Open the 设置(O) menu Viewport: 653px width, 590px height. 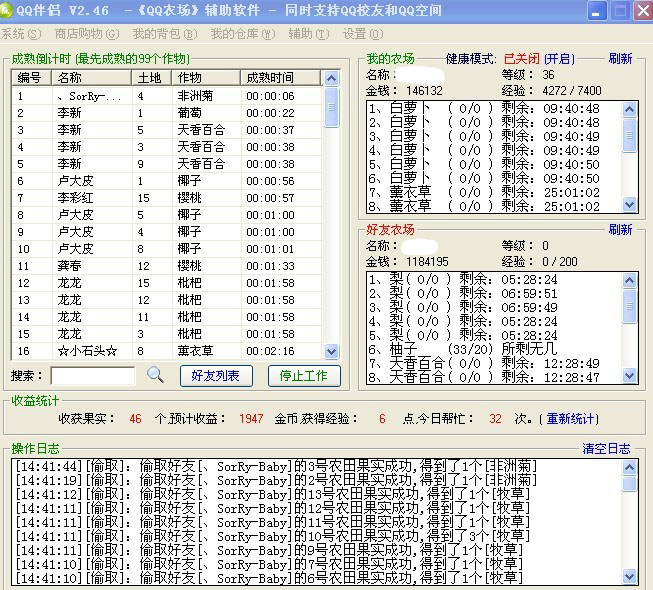(x=363, y=34)
